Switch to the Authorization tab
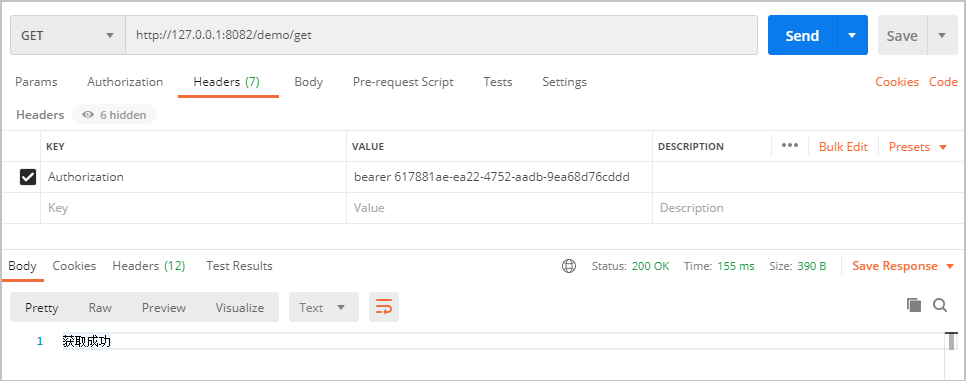Screen dimensions: 966x381 125,82
